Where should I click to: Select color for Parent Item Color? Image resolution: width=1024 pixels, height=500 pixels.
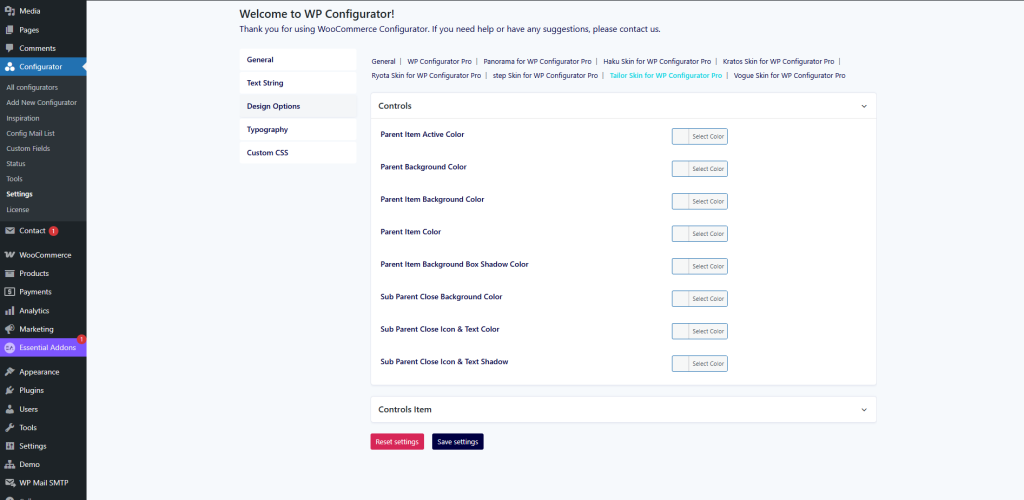699,234
